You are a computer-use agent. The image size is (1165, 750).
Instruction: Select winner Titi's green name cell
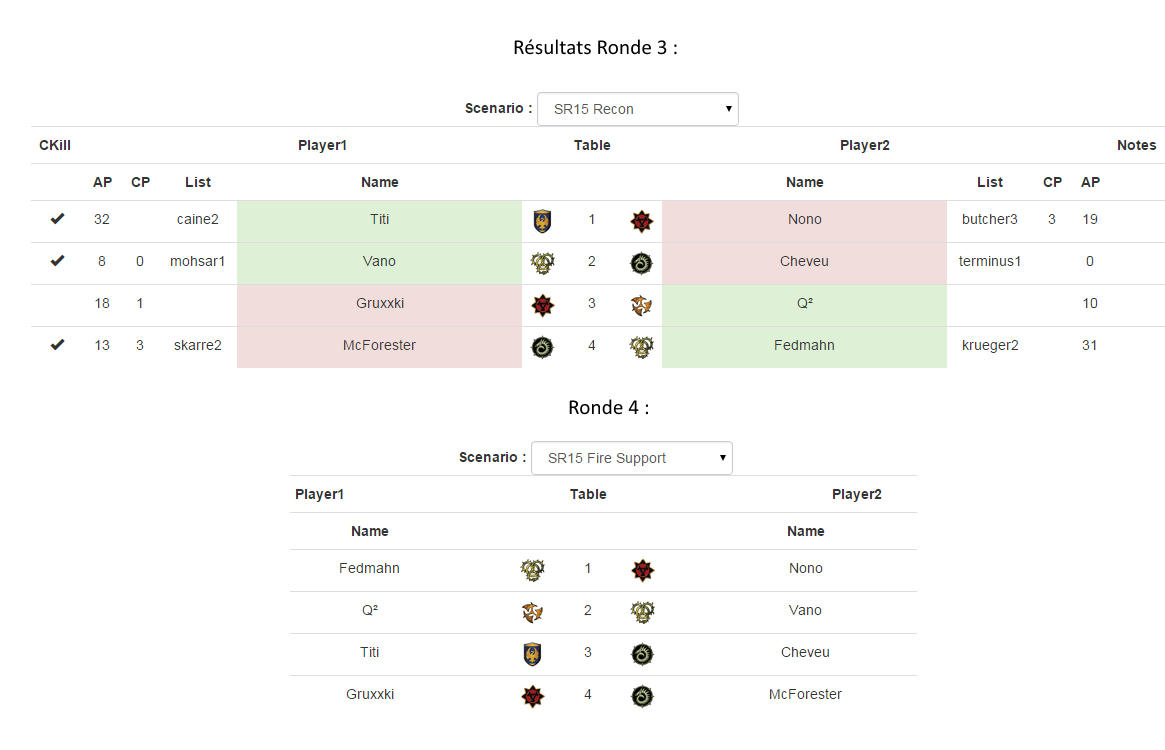coord(380,221)
